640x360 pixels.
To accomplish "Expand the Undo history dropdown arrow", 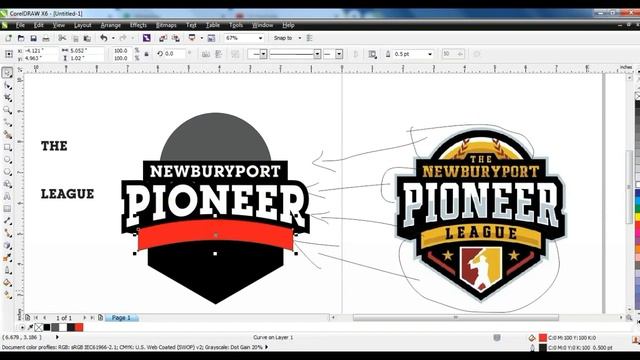I will (113, 38).
